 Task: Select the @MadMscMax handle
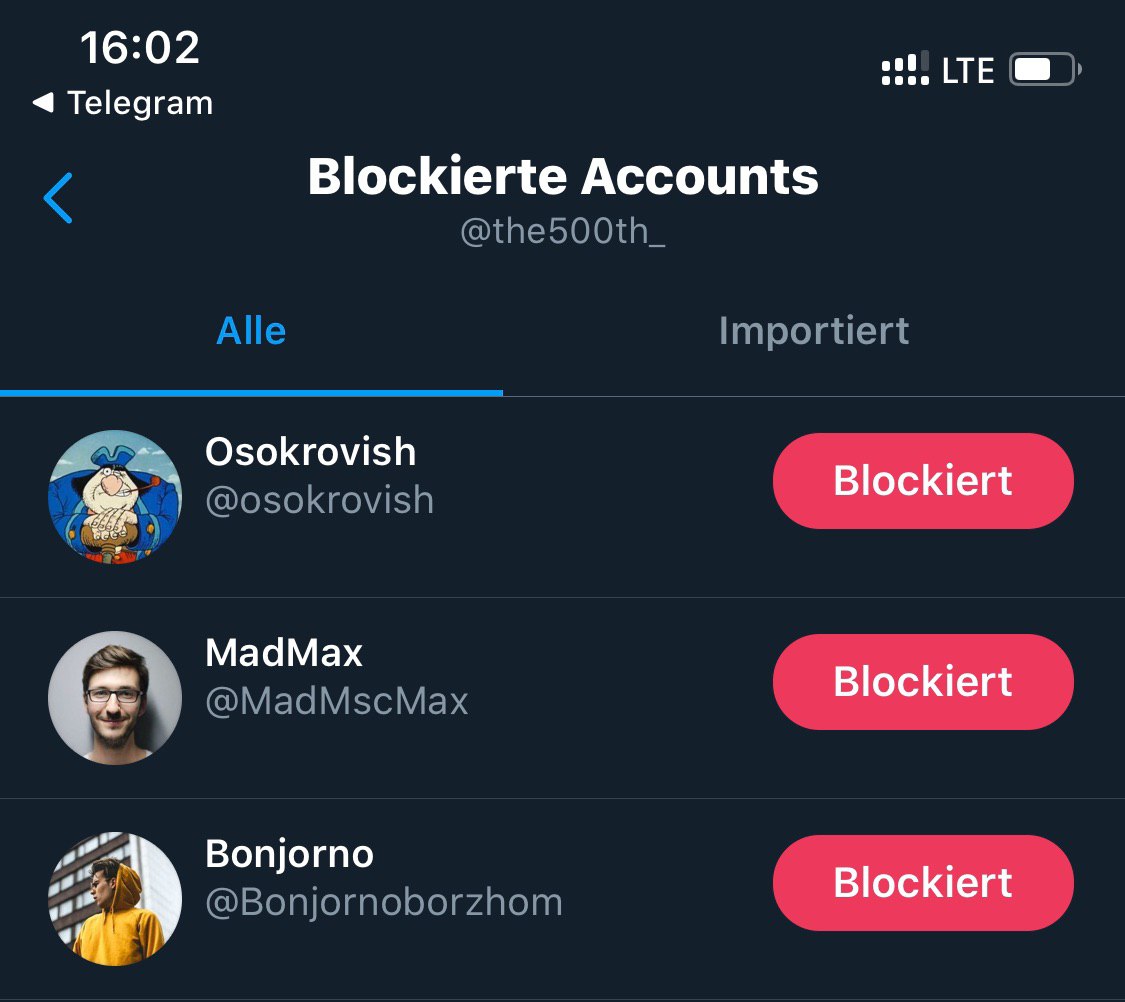click(336, 701)
